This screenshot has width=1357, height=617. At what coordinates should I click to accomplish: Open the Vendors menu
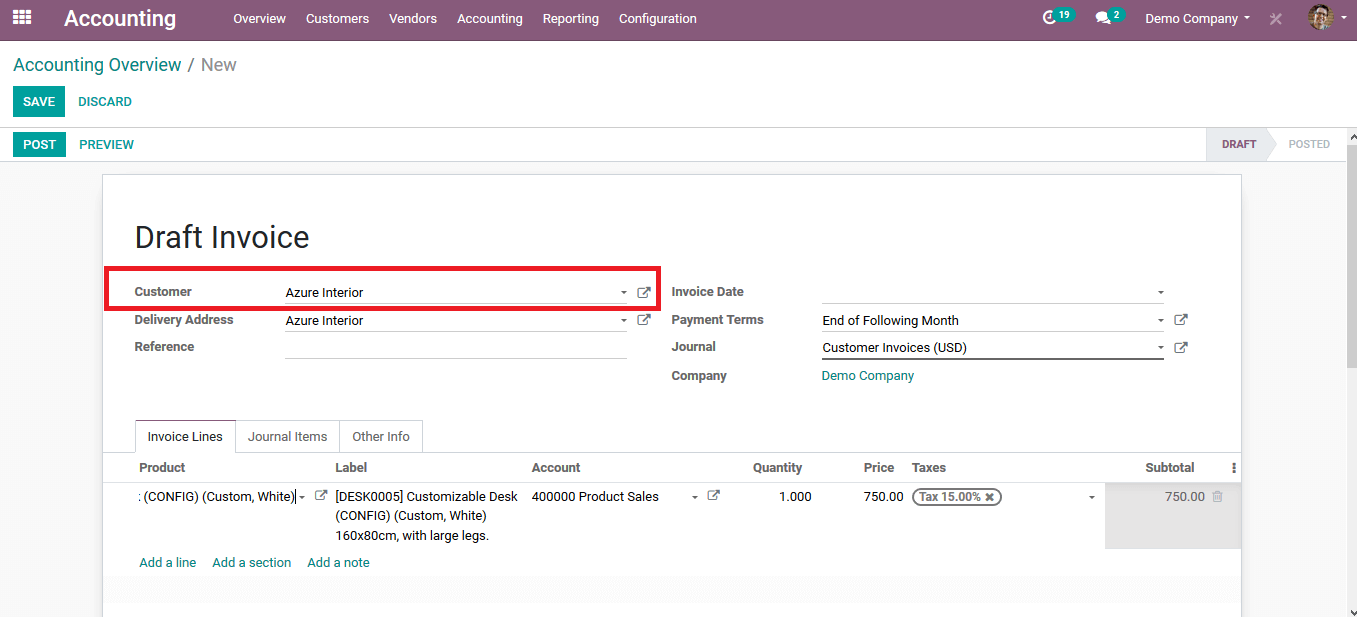(x=413, y=18)
